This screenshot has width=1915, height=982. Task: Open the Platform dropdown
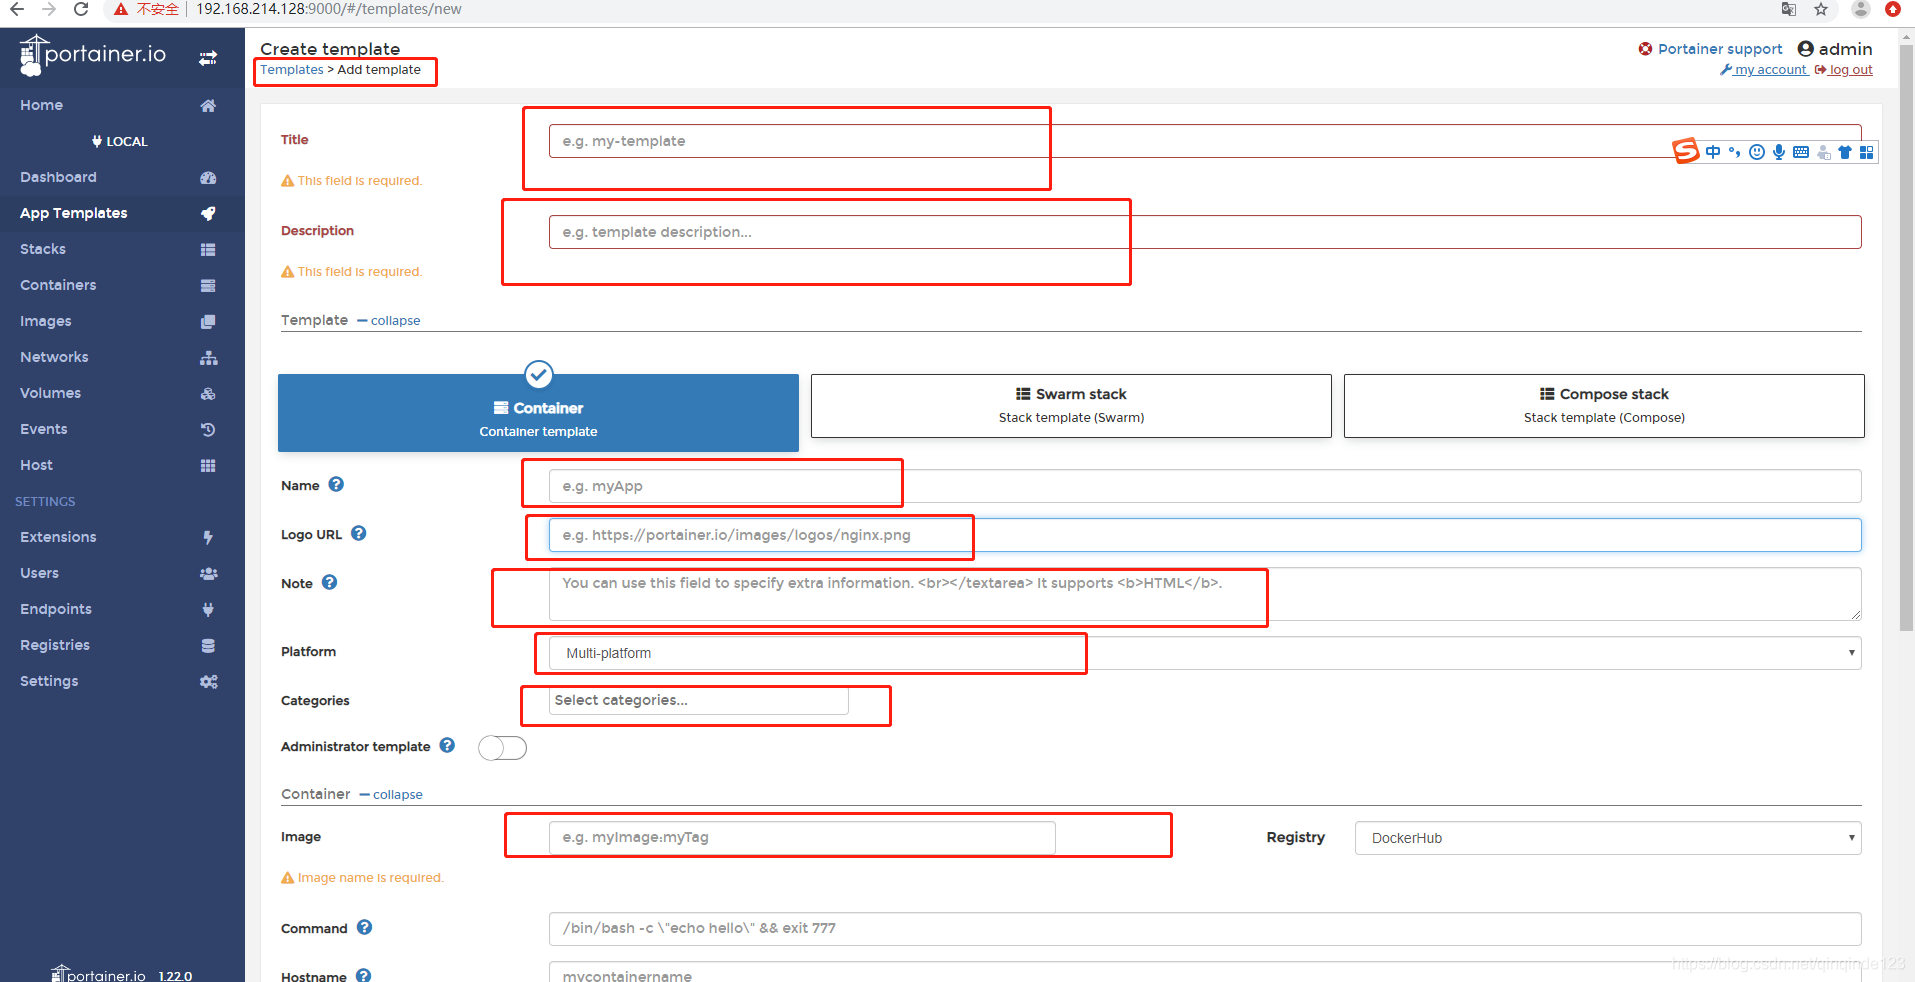1205,653
